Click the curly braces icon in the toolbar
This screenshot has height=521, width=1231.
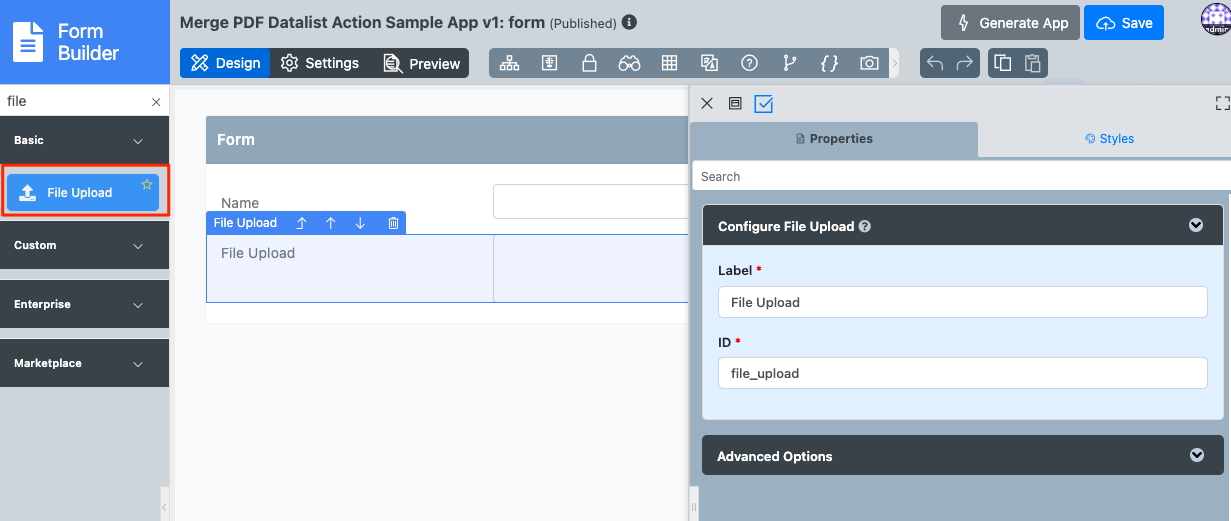(x=829, y=63)
